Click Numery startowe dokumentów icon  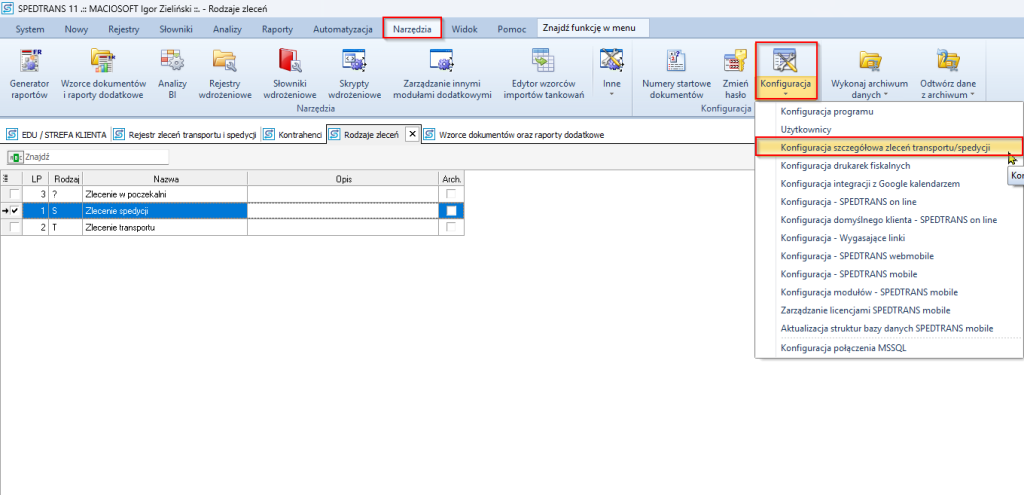pyautogui.click(x=676, y=72)
